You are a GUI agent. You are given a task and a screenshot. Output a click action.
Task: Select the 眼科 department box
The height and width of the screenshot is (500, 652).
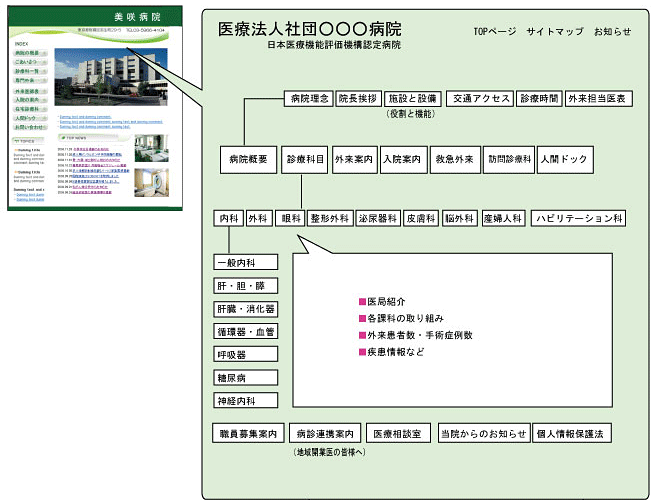[291, 218]
